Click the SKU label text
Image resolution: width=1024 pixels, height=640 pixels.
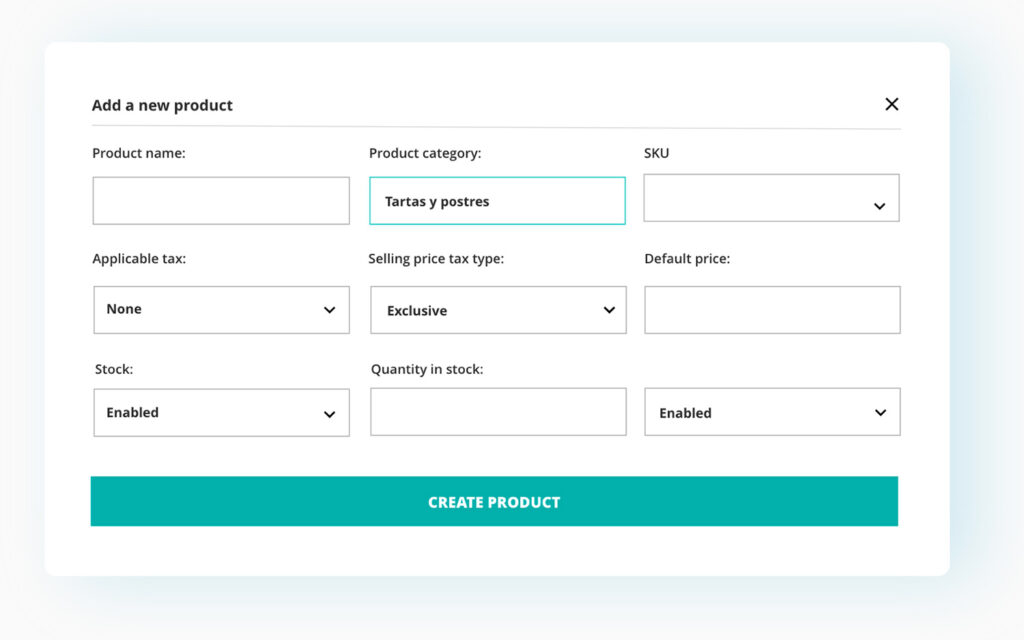coord(657,153)
